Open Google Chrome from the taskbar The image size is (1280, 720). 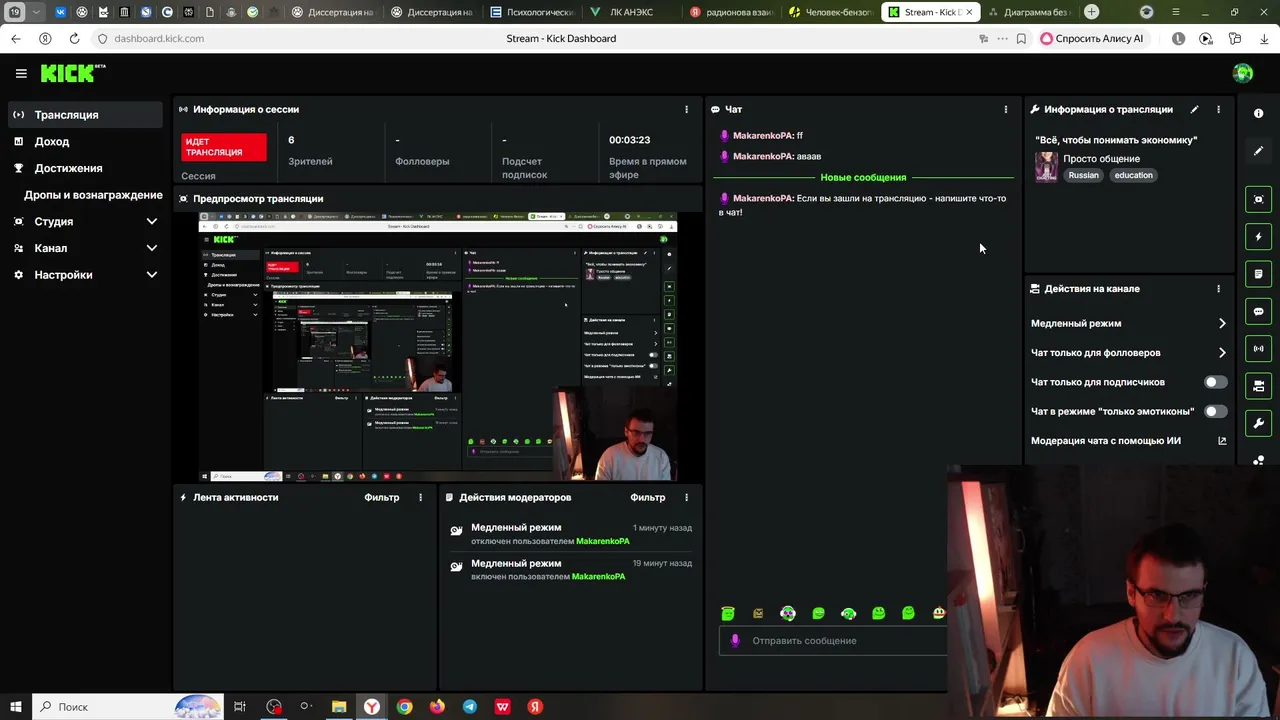point(404,707)
